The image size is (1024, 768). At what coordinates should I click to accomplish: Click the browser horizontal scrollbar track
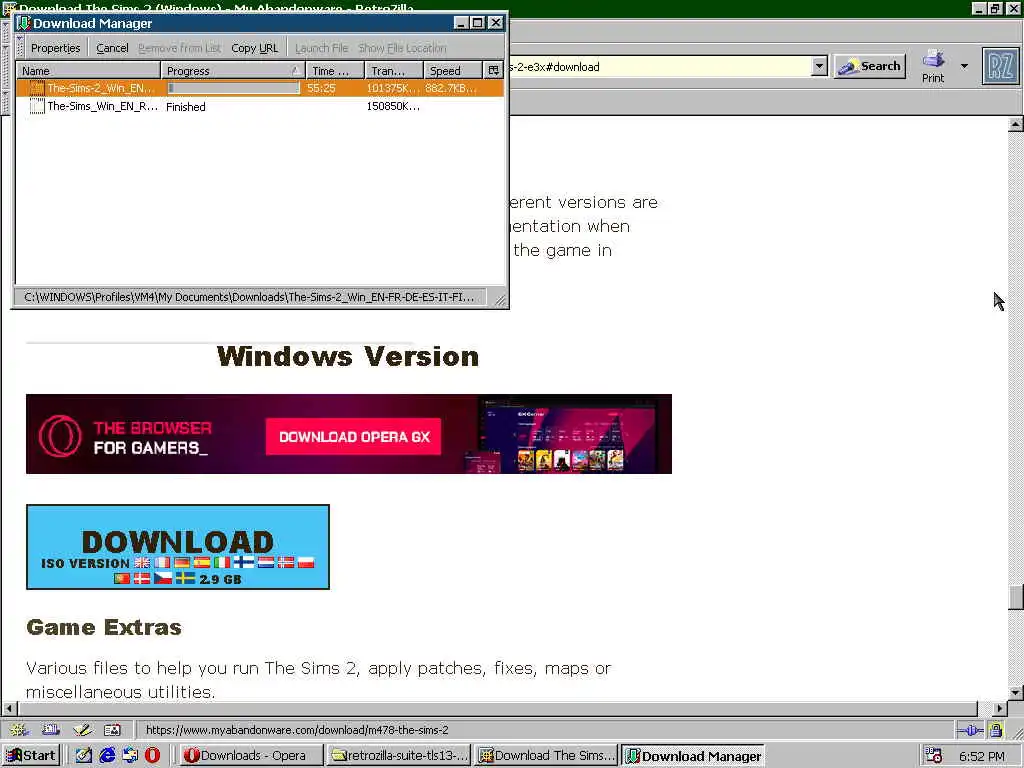[x=498, y=708]
